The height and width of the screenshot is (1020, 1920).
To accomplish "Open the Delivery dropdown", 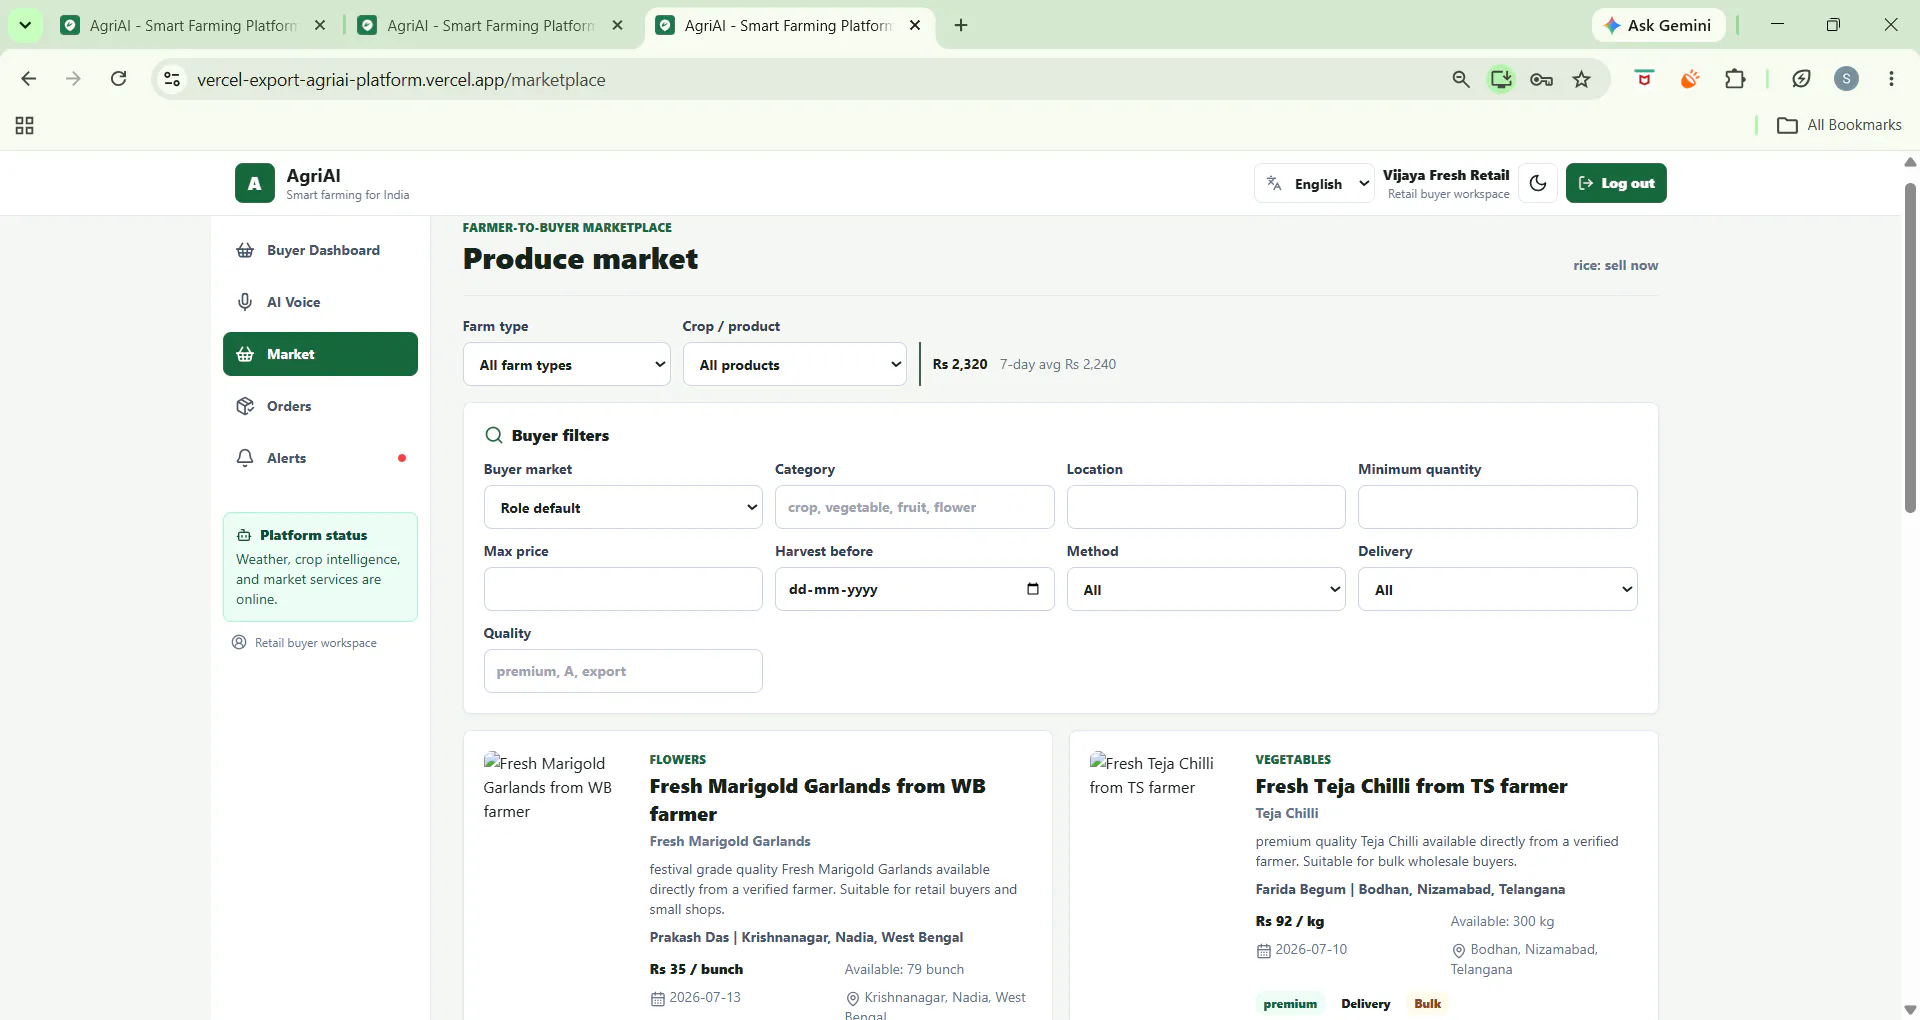I will 1498,589.
